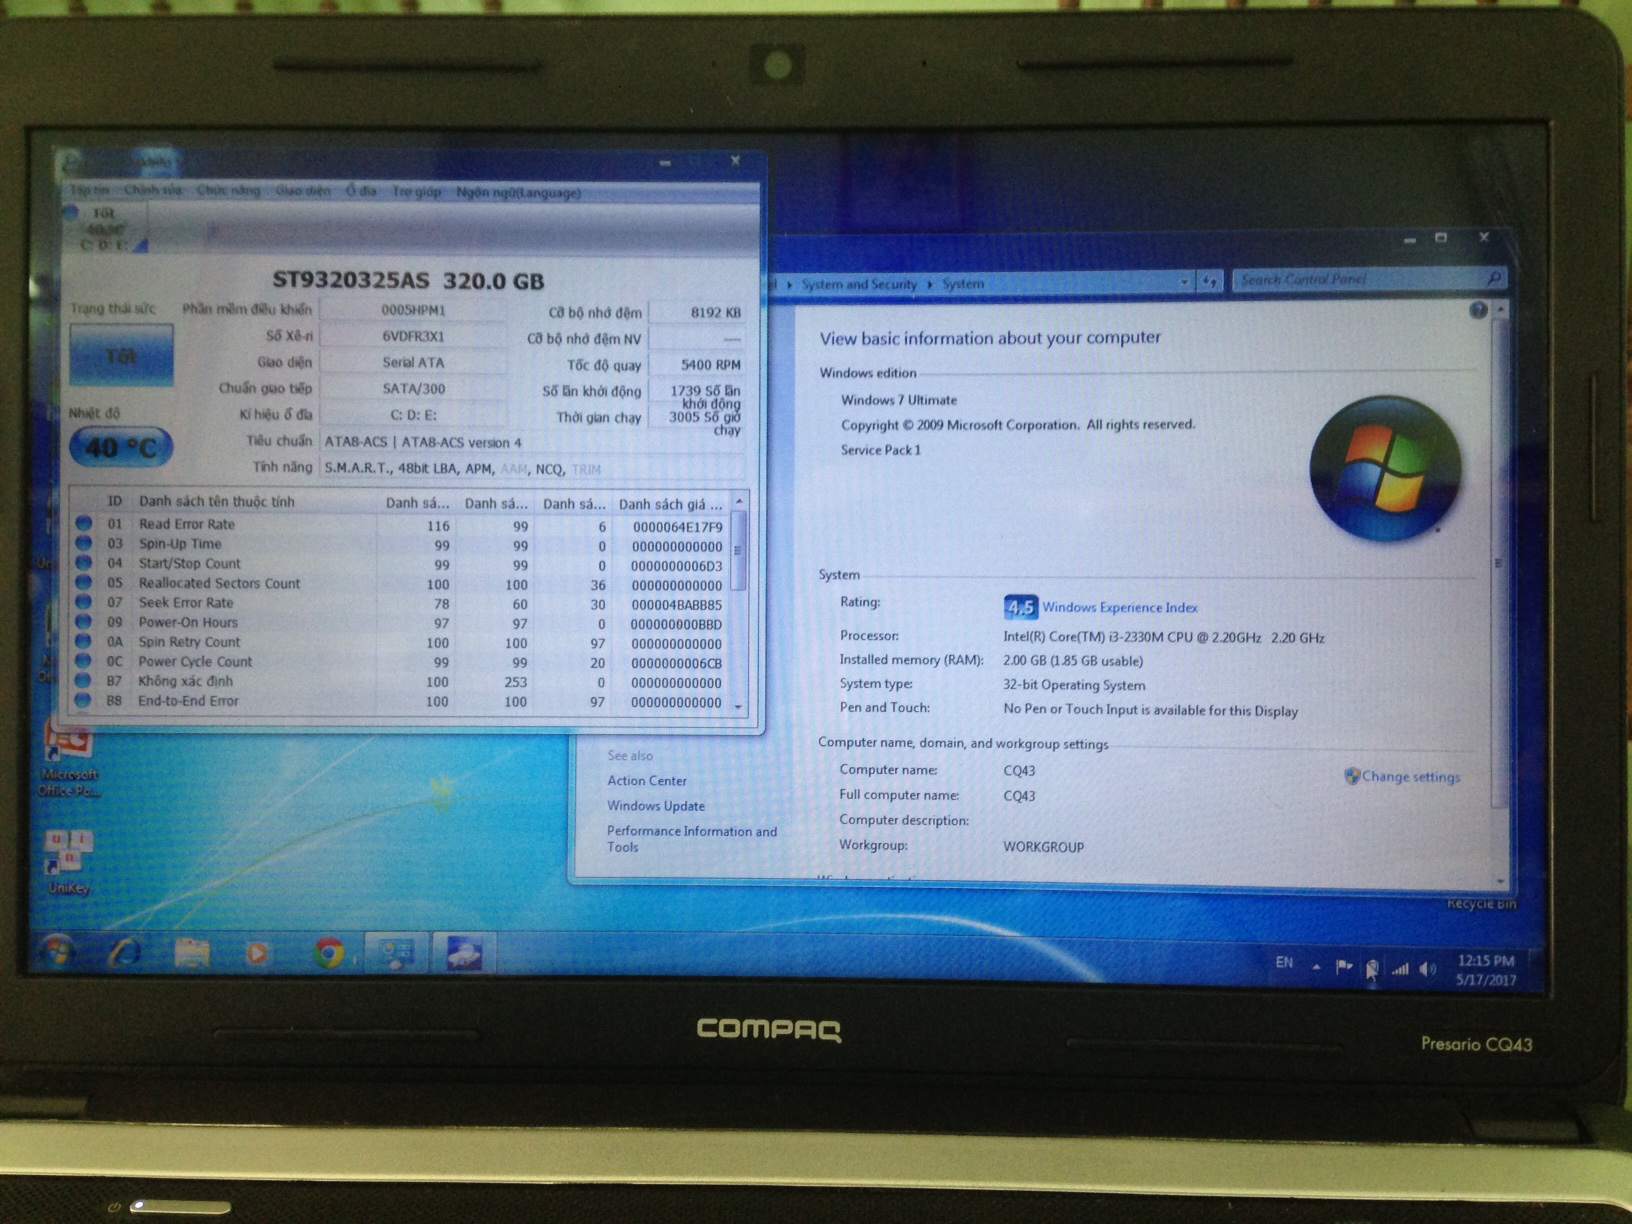Click the EN language indicator in the tray
This screenshot has height=1224, width=1632.
pyautogui.click(x=1284, y=962)
